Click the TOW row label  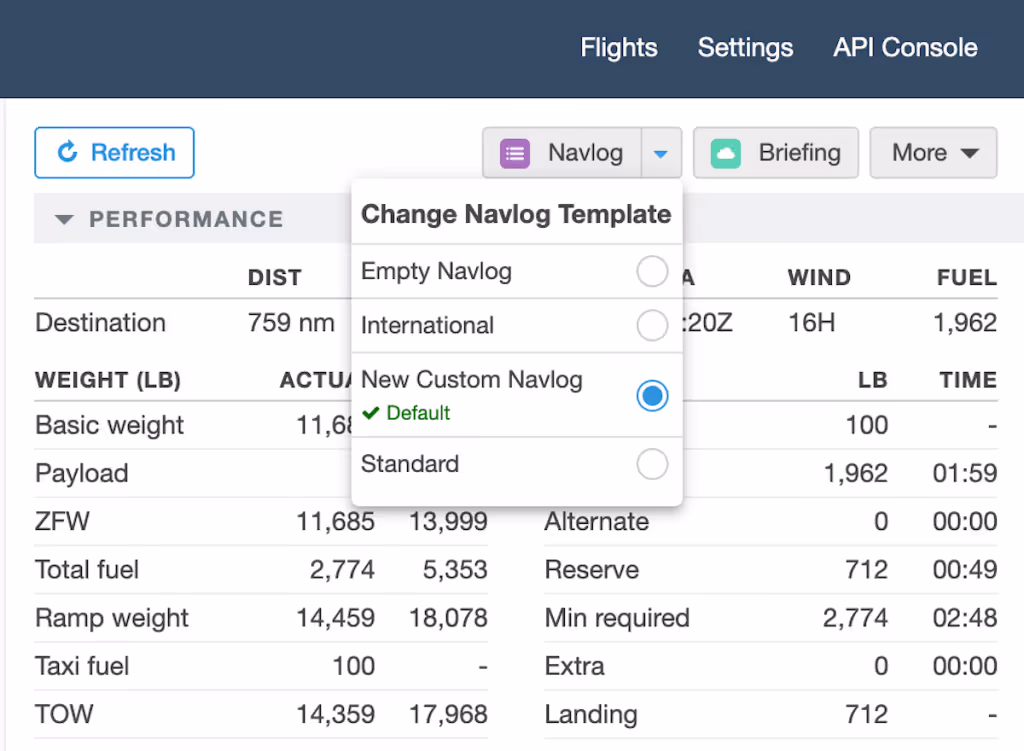tap(64, 714)
